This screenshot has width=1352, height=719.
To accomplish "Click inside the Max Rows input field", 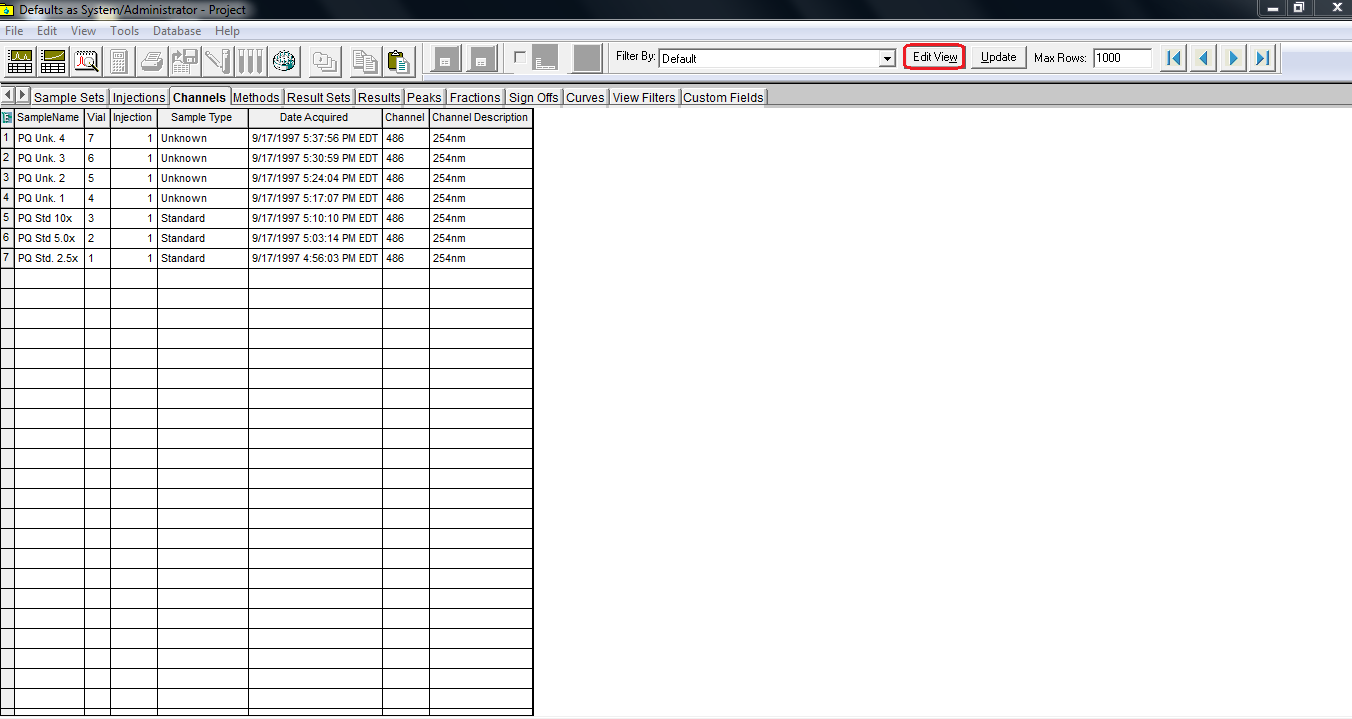I will point(1122,58).
